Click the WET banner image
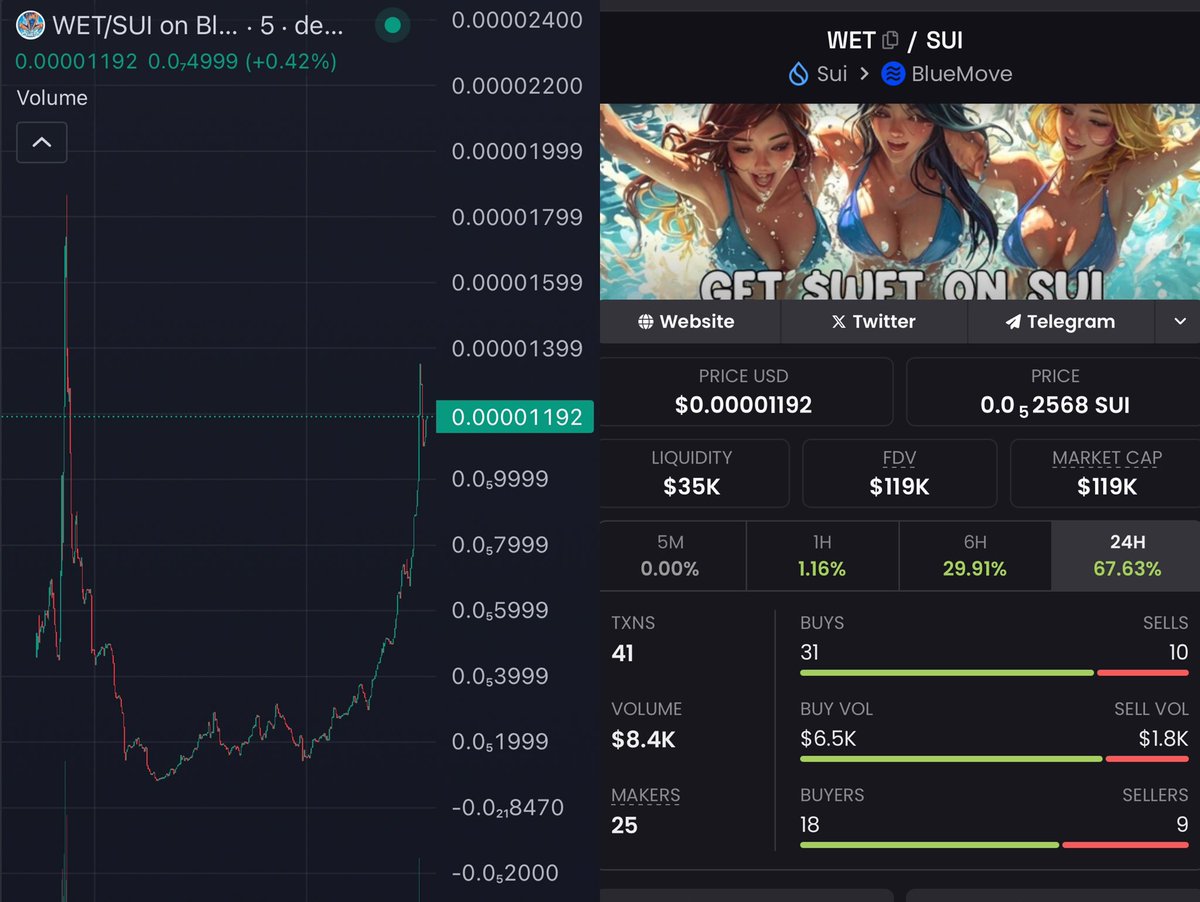The image size is (1200, 902). (x=900, y=201)
